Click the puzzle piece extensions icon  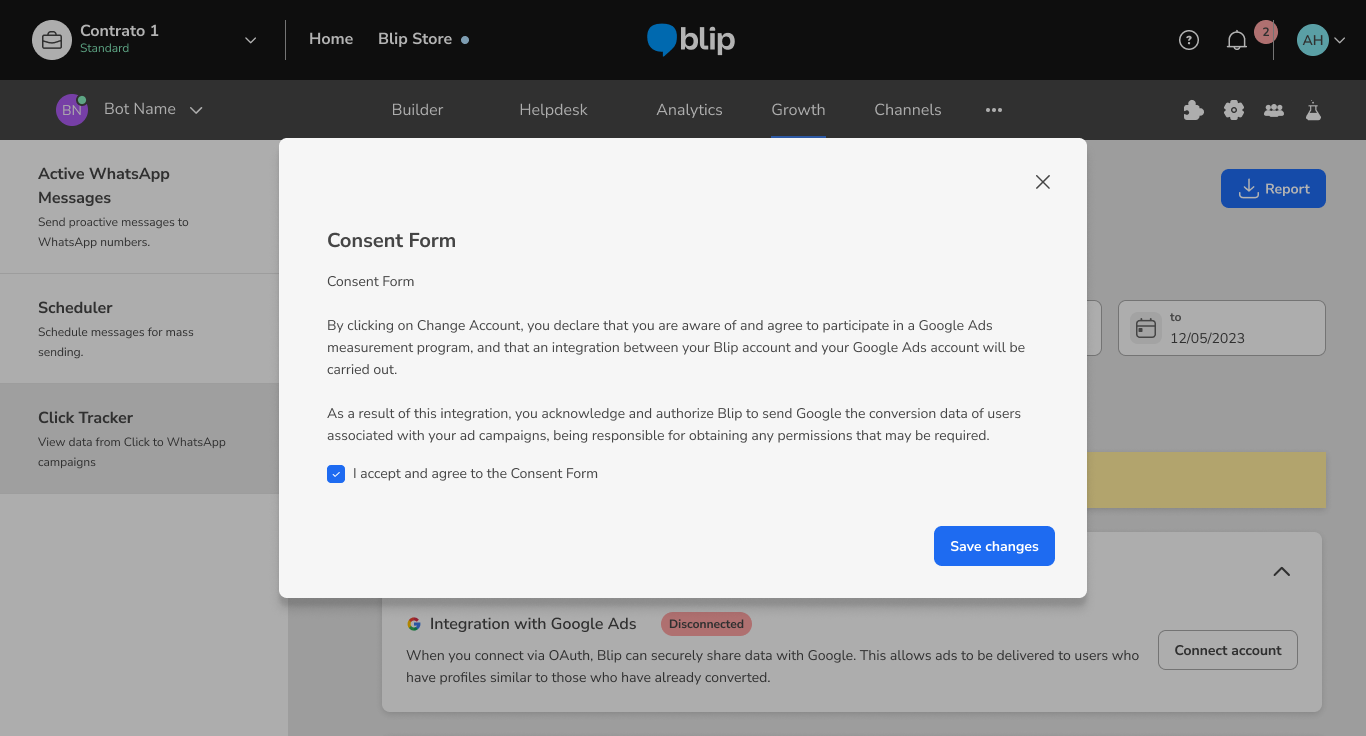click(1193, 110)
